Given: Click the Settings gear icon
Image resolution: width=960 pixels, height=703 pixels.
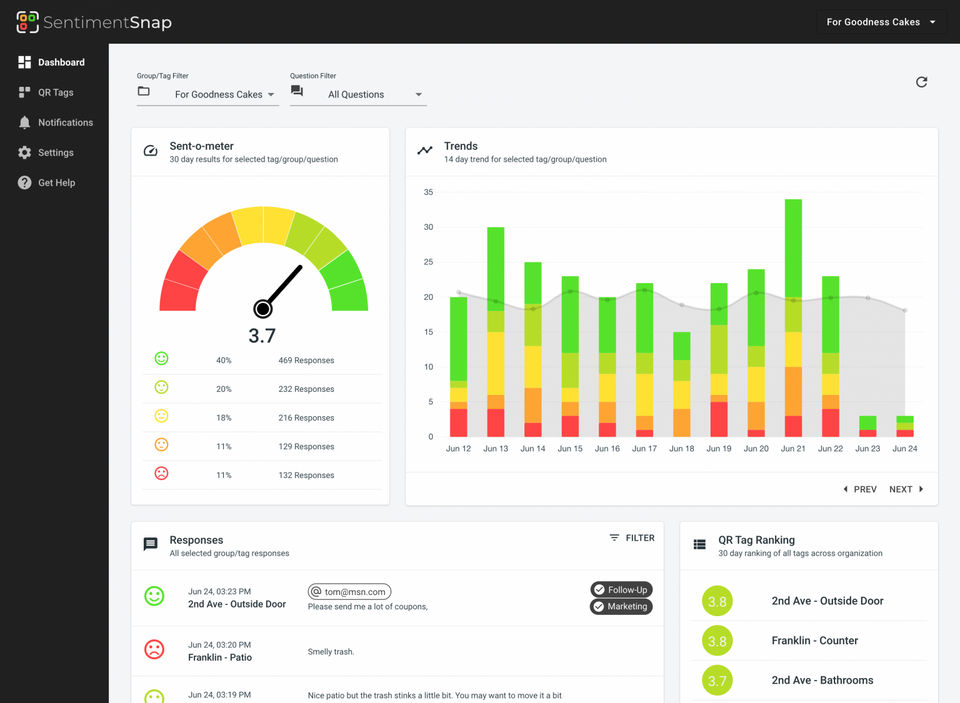Looking at the screenshot, I should (x=24, y=152).
